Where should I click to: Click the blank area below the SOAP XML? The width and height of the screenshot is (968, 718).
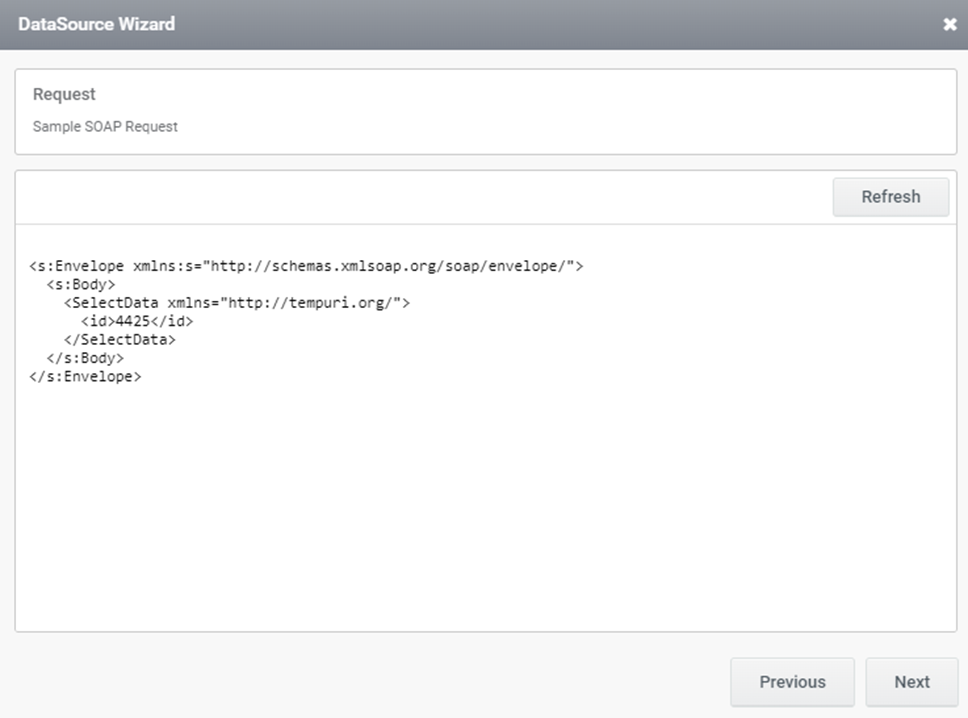tap(486, 506)
